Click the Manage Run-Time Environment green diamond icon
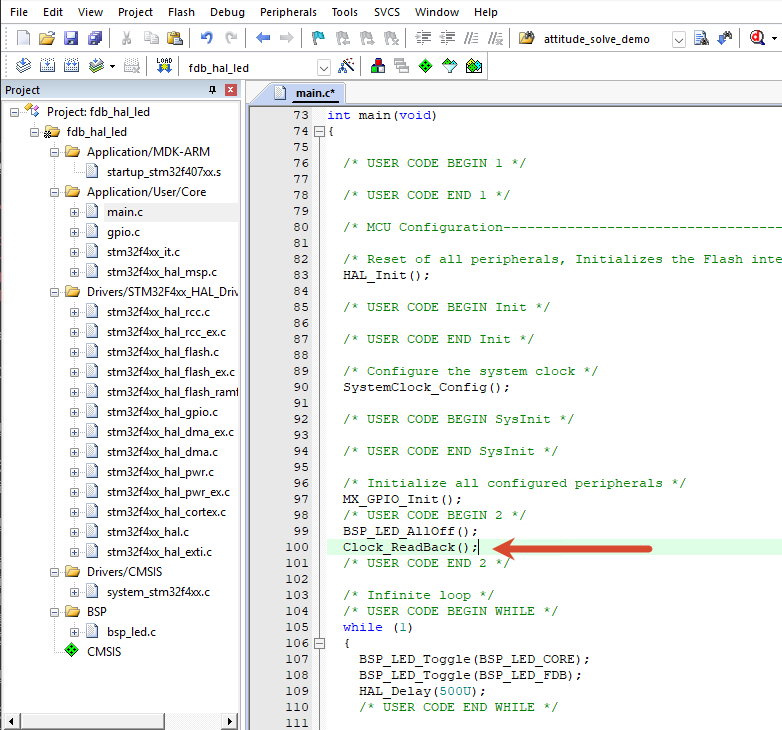Viewport: 782px width, 730px height. [x=425, y=66]
